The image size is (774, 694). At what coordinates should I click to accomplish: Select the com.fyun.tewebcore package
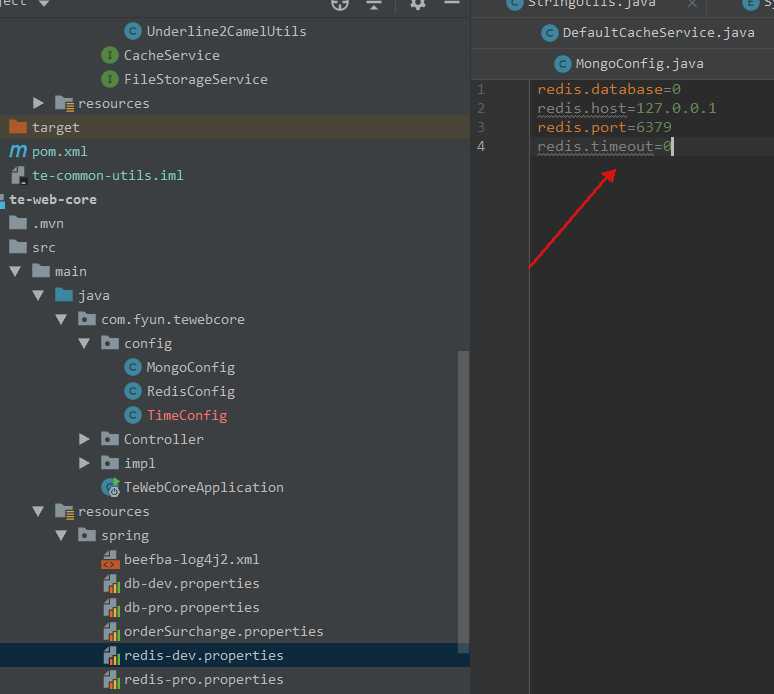click(173, 319)
